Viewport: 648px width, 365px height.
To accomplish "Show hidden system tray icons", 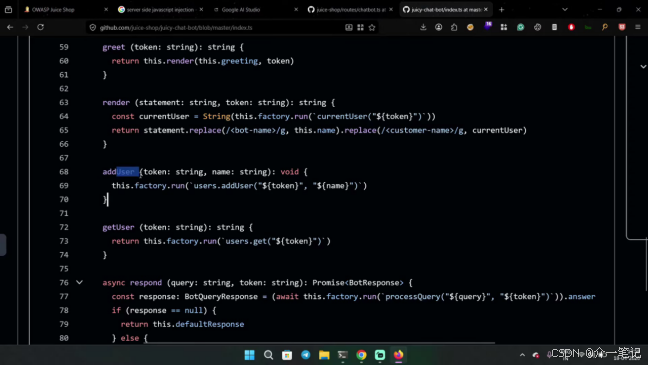I will click(x=522, y=355).
